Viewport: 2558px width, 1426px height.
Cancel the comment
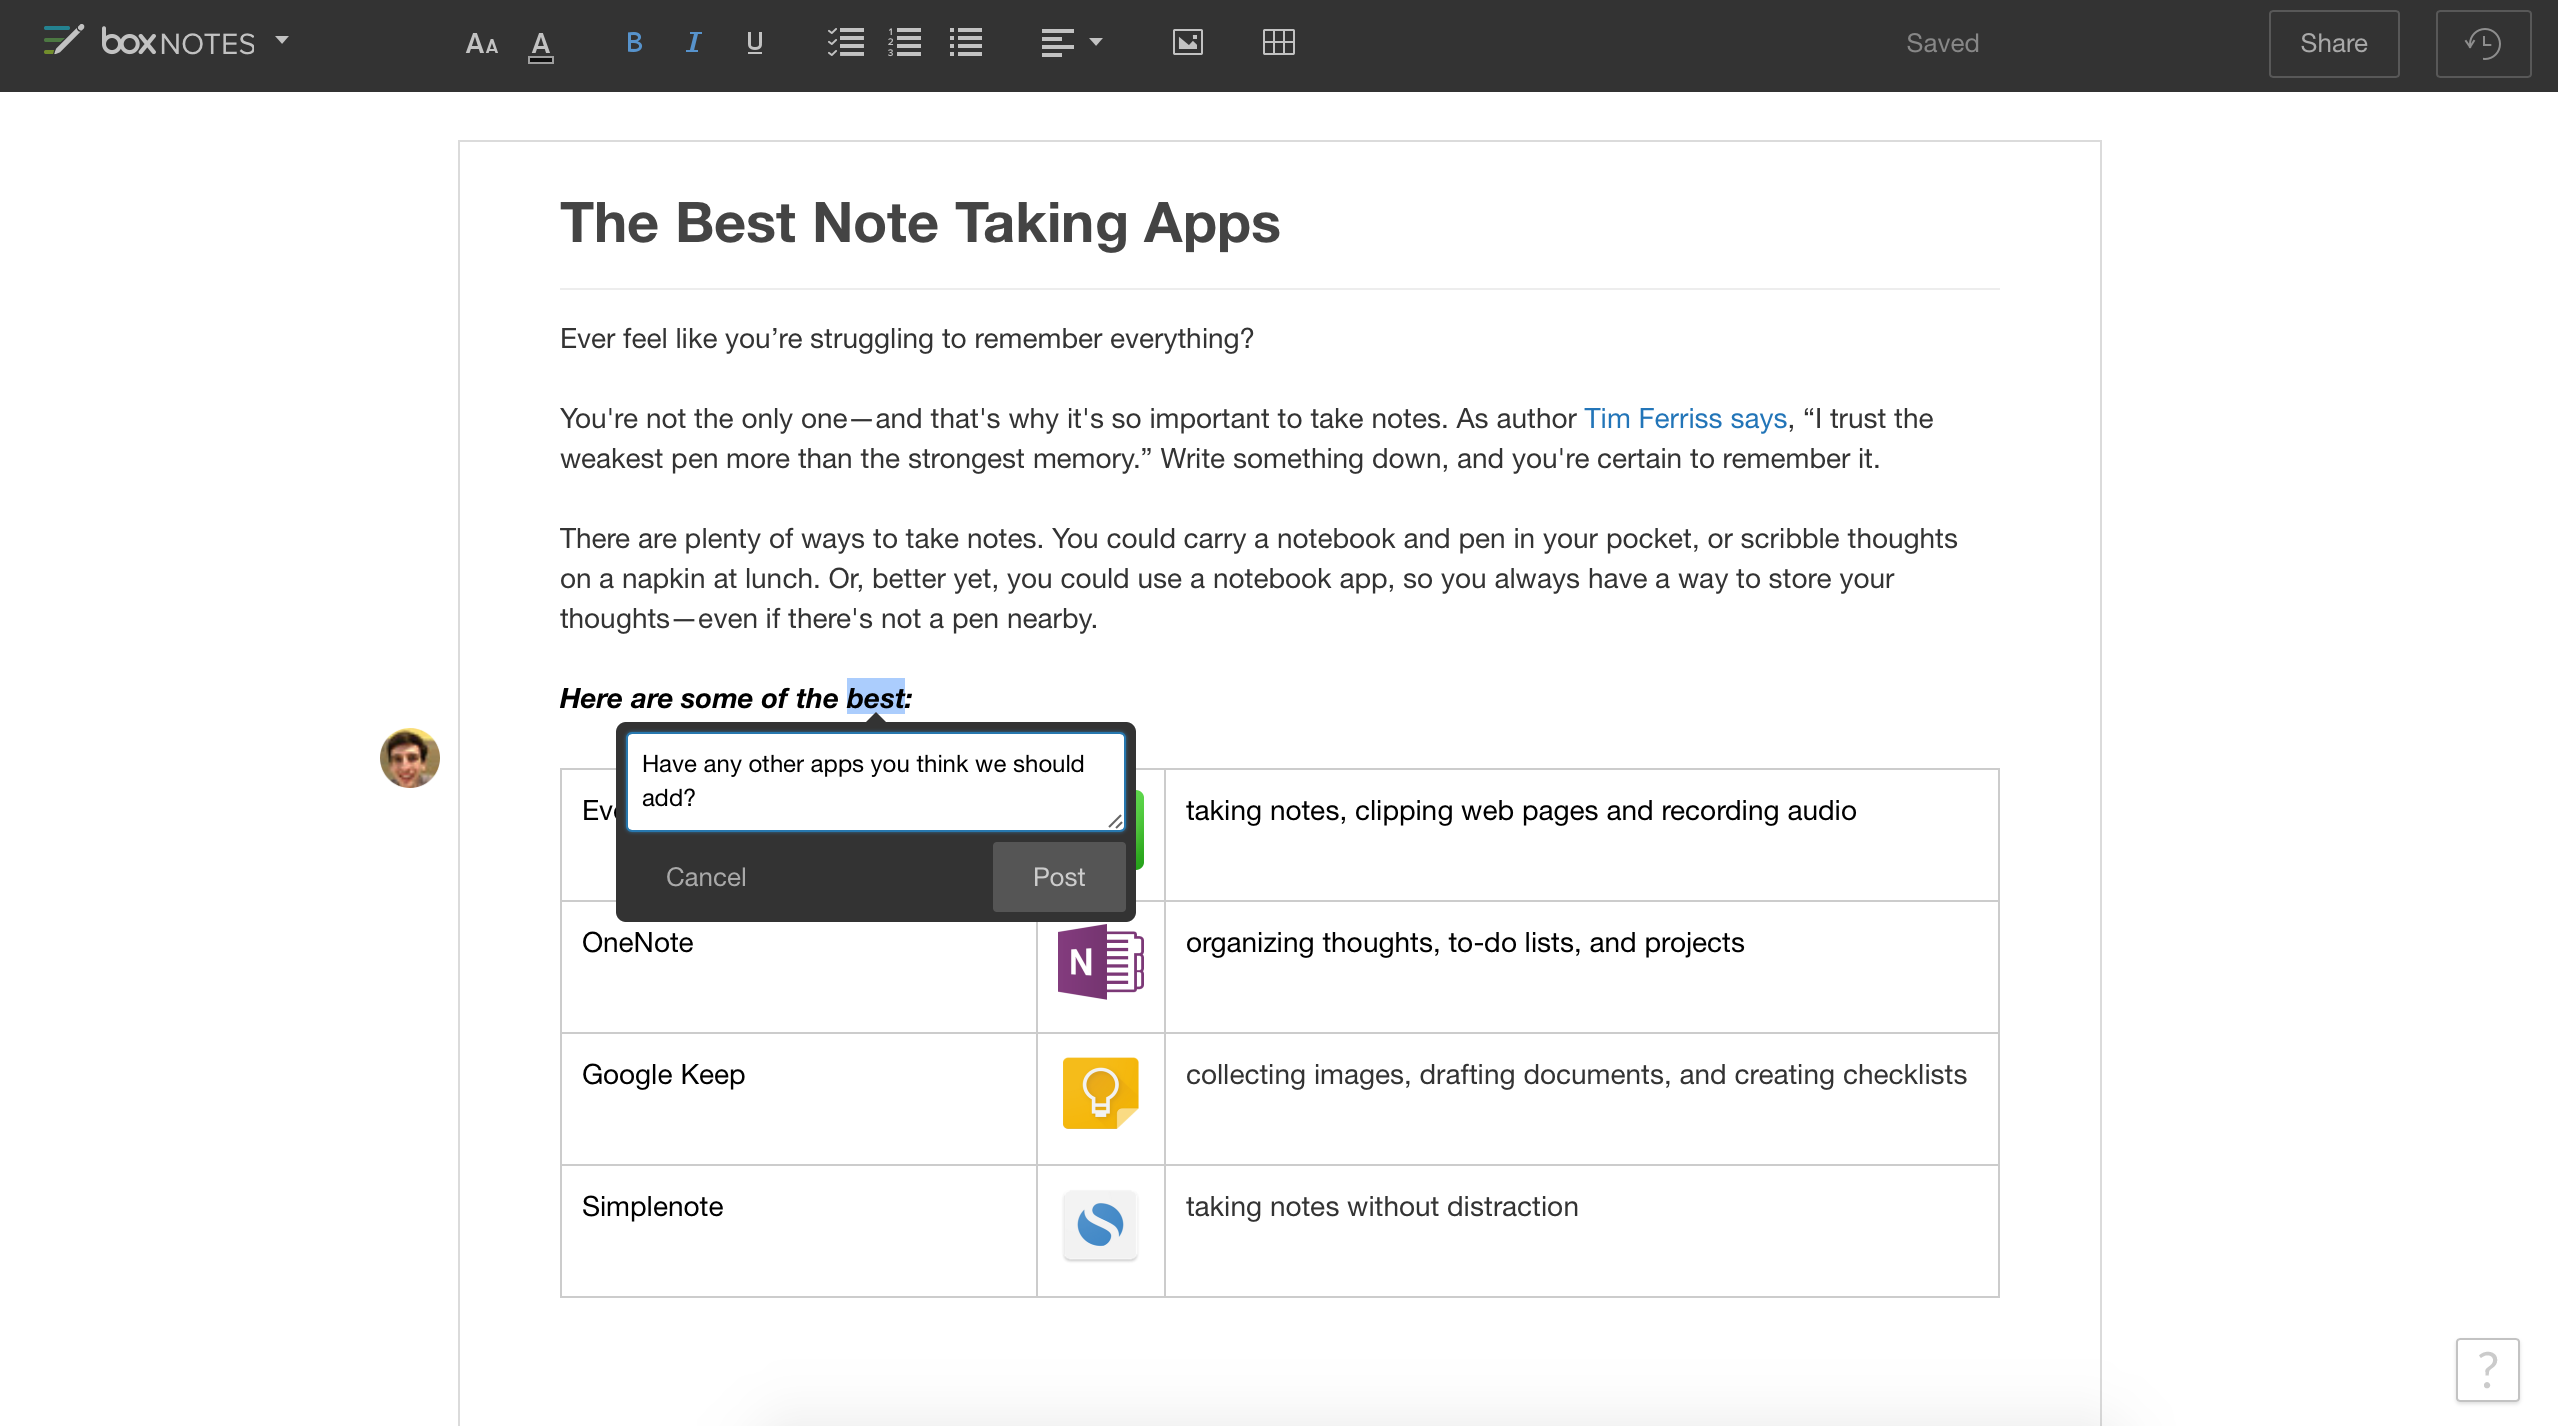[705, 877]
